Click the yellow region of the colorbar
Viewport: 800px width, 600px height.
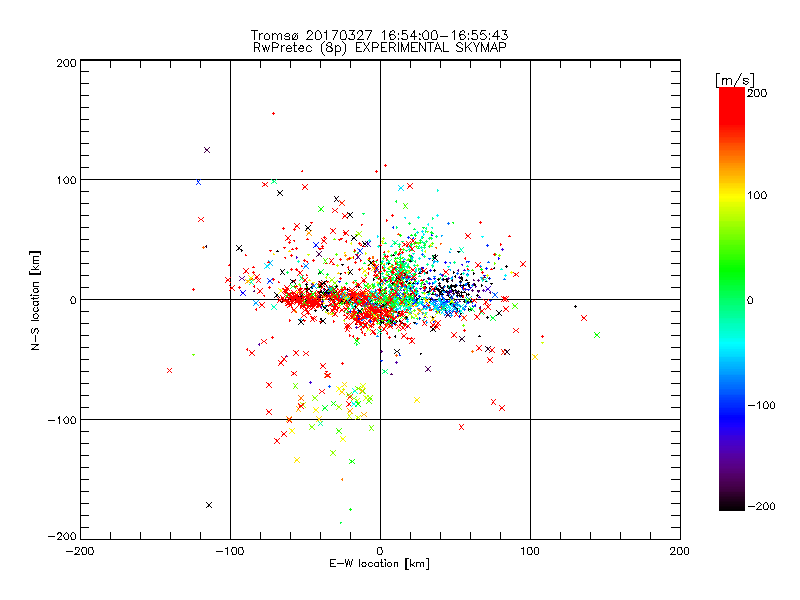tap(732, 196)
